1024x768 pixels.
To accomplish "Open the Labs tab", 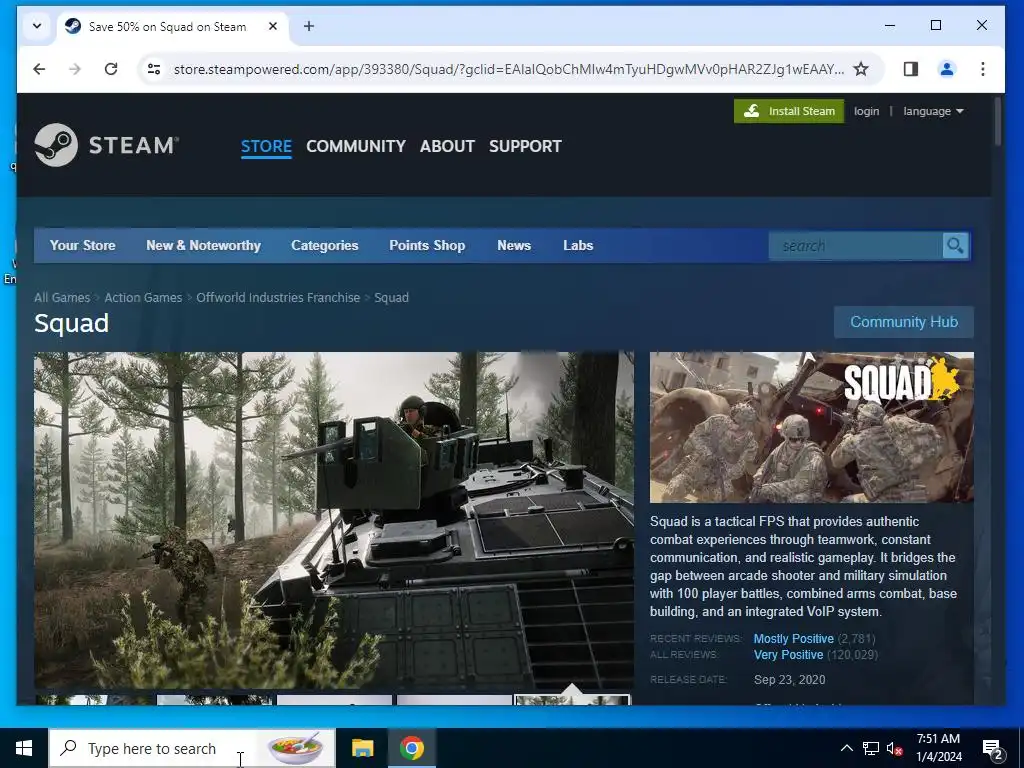I will click(578, 246).
